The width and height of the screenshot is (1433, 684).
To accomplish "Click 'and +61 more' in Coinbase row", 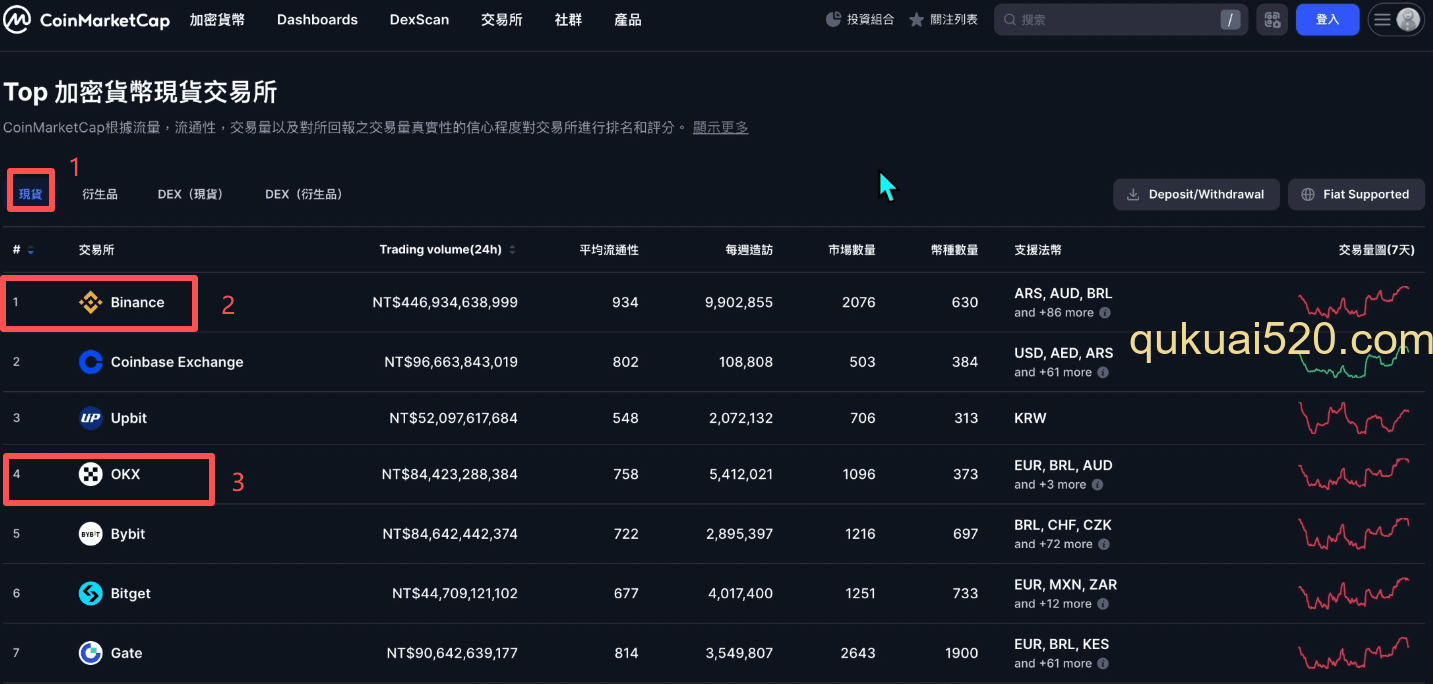I will [x=1053, y=373].
